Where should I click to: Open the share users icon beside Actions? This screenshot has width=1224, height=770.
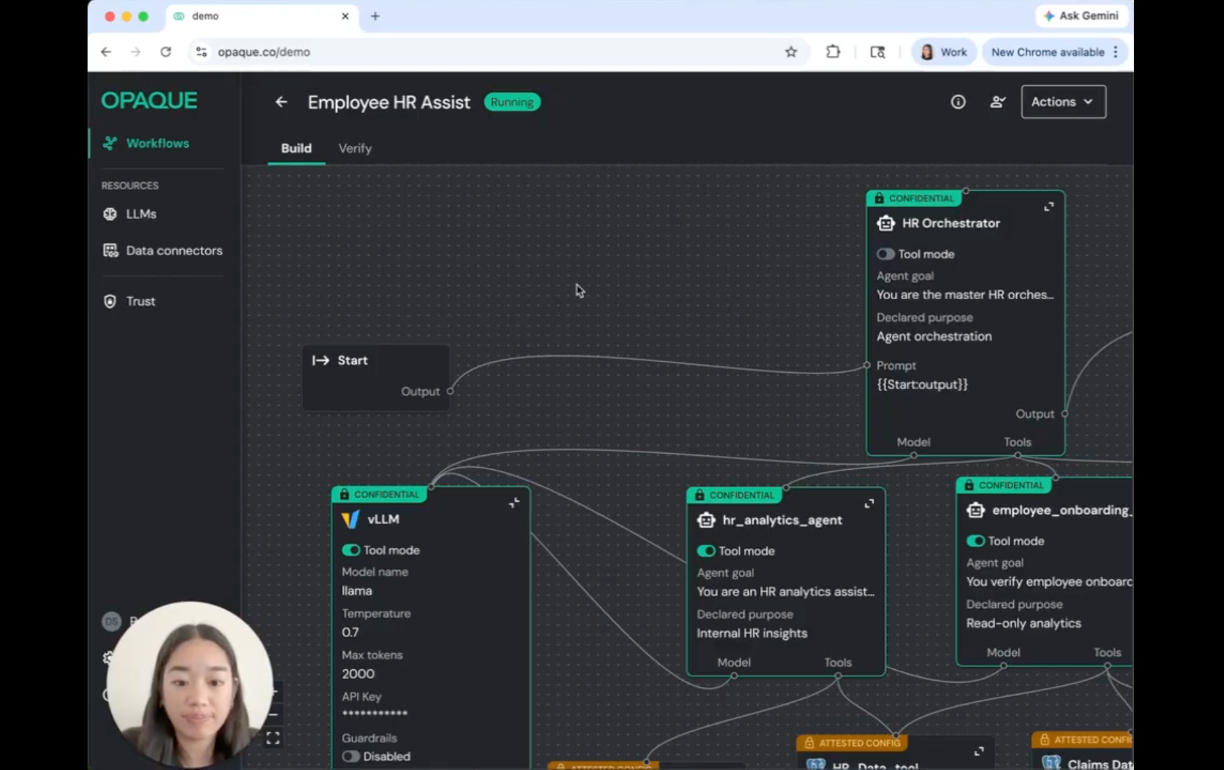[x=997, y=102]
